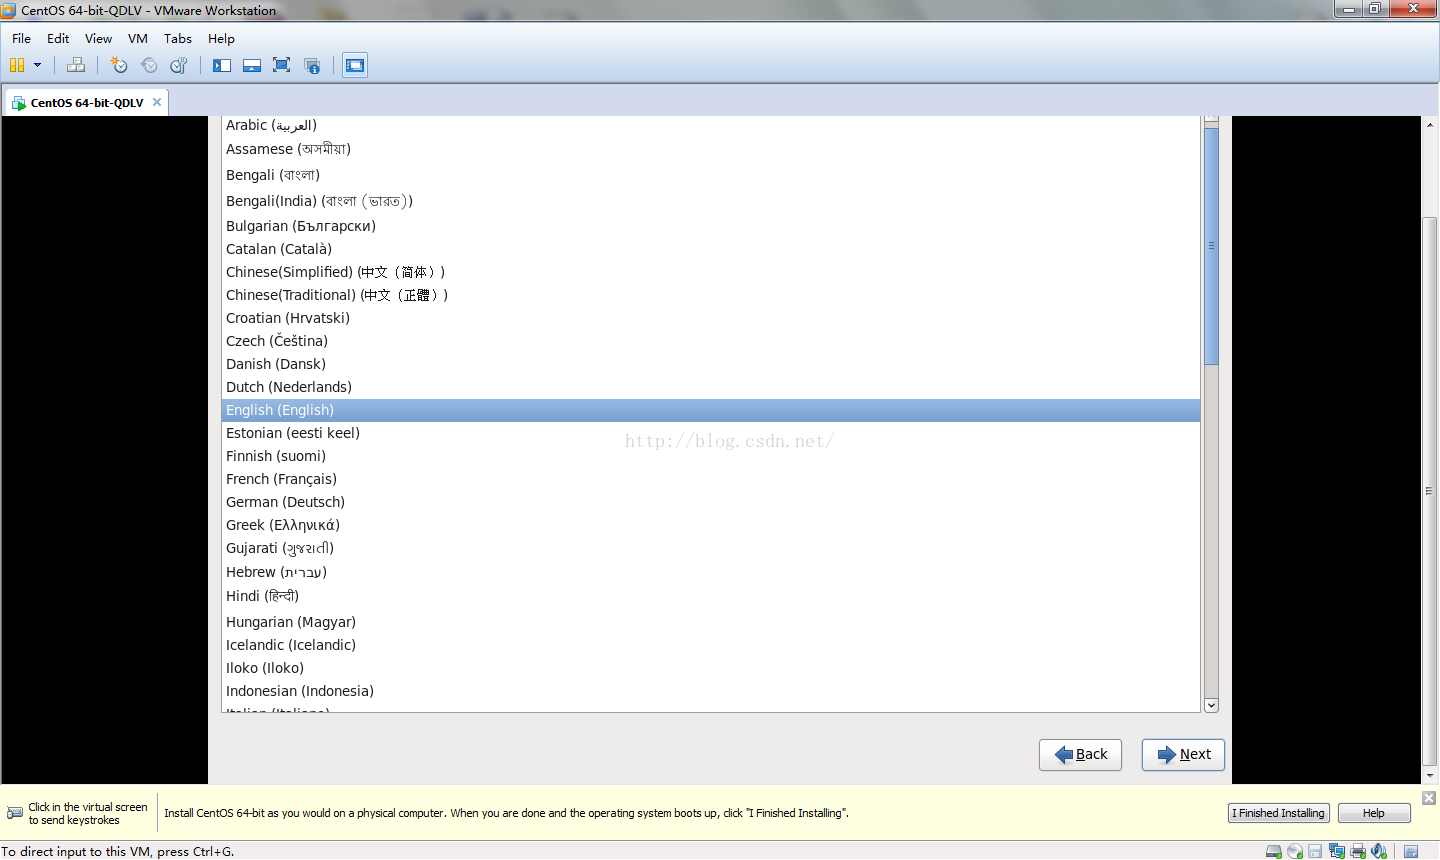This screenshot has width=1440, height=860.
Task: Select the CentOS 64-bit-QDLV tab
Action: 86,102
